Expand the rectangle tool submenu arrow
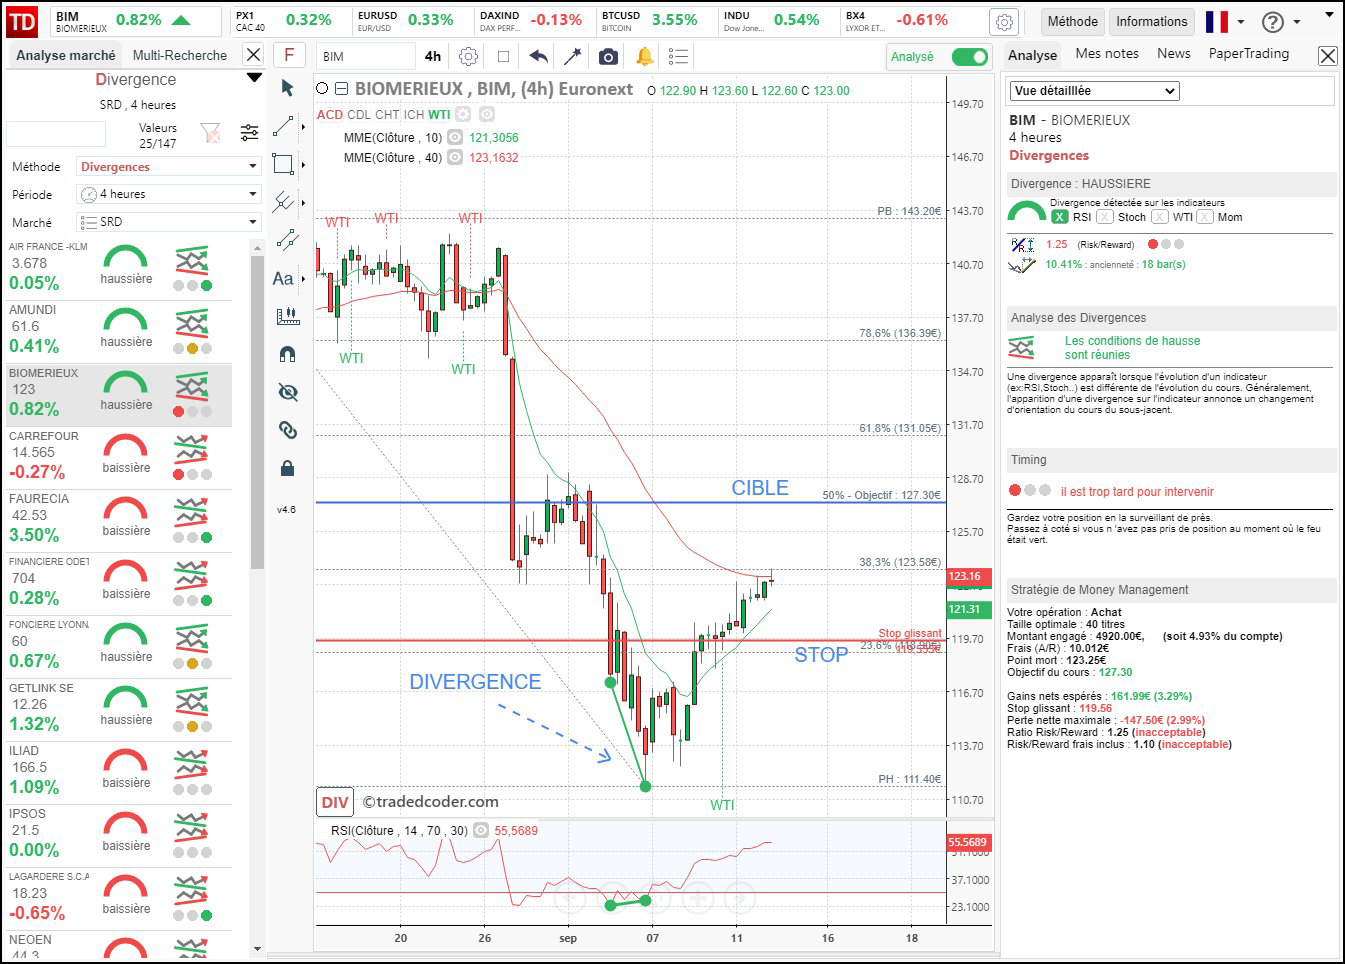The width and height of the screenshot is (1345, 964). coord(302,165)
